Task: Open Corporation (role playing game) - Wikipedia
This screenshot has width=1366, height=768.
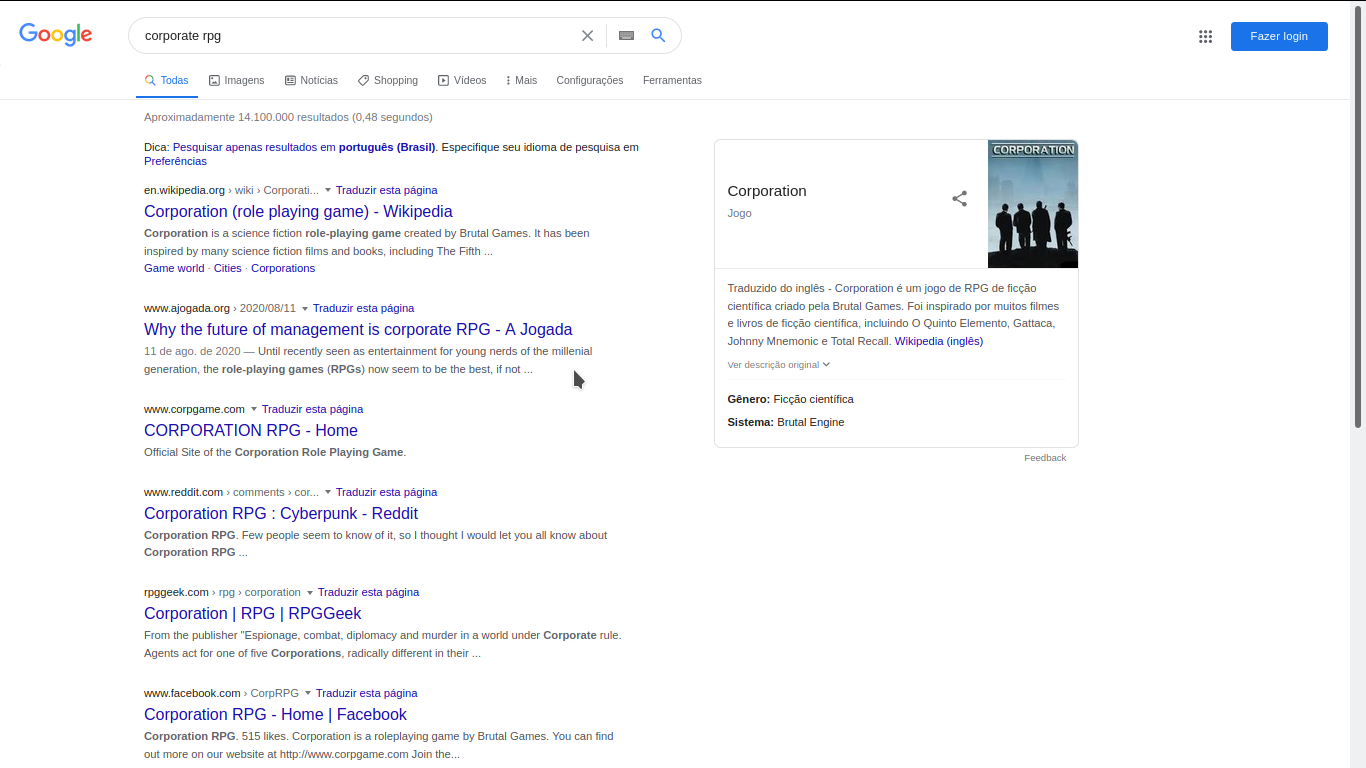Action: [298, 211]
